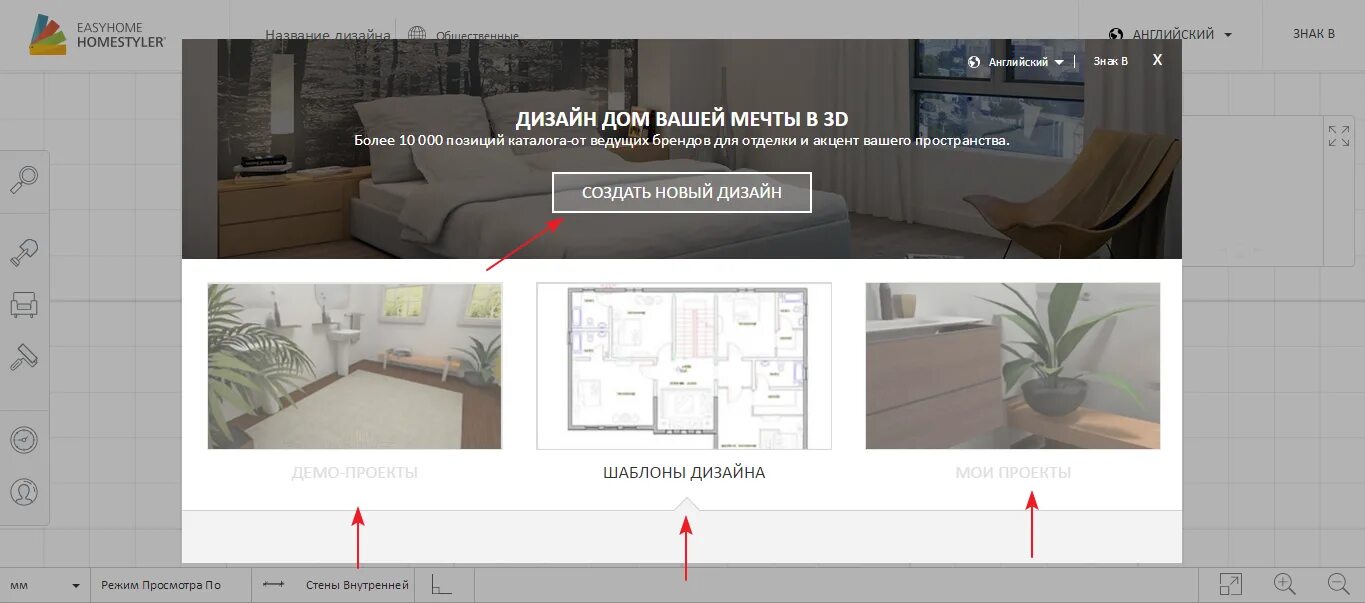Image resolution: width=1365 pixels, height=603 pixels.
Task: Open the paint roller decoration tool
Action: tap(25, 357)
